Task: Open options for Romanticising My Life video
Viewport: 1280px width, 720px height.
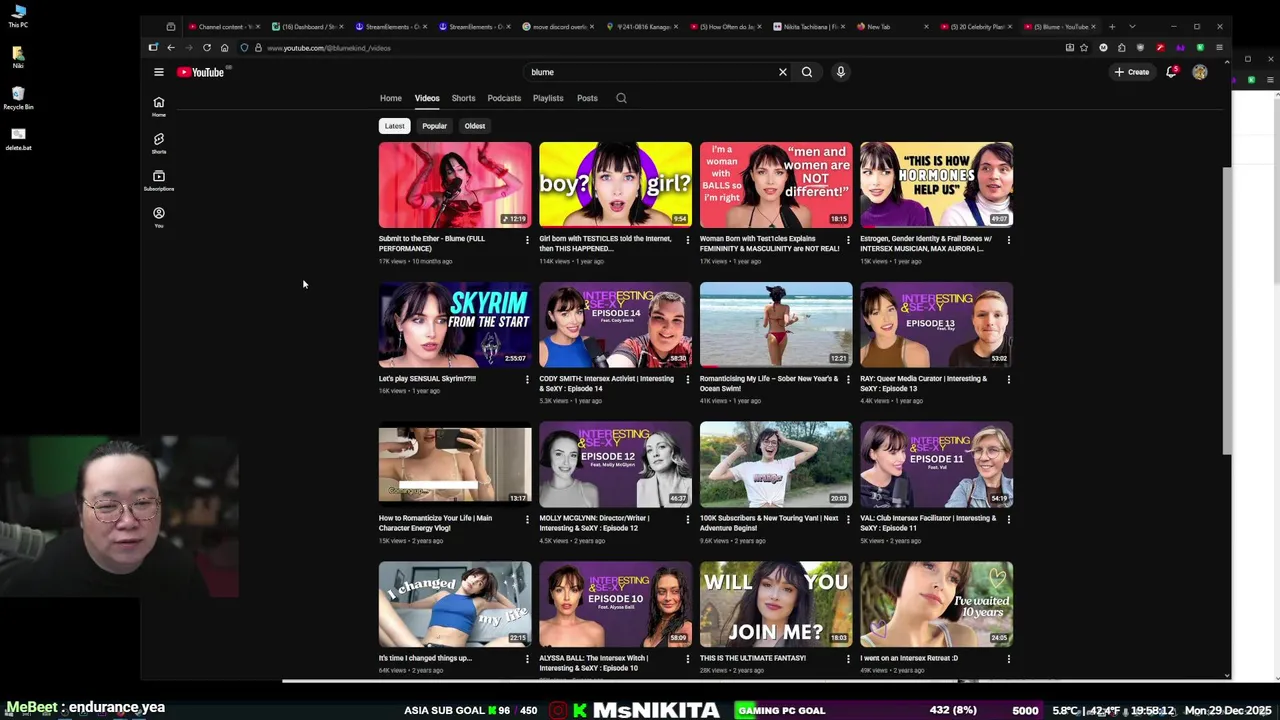Action: click(848, 380)
